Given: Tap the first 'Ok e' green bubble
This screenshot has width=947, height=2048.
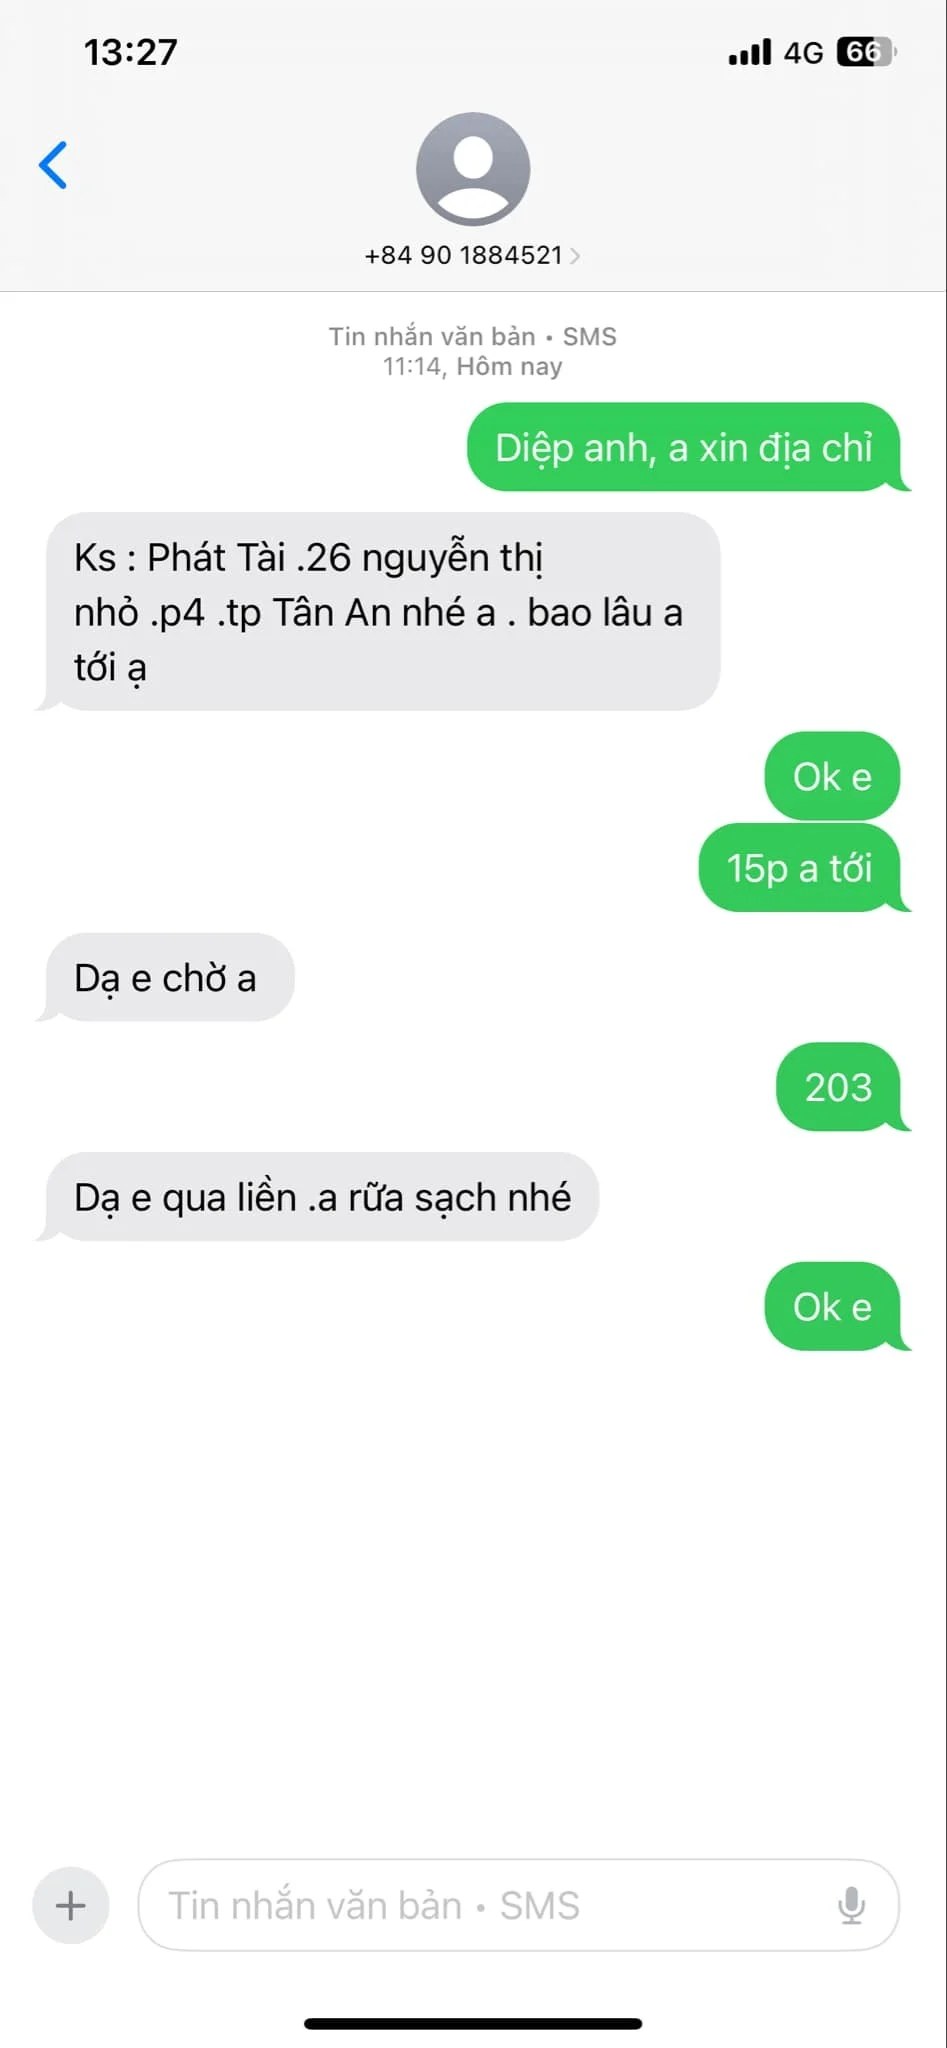Looking at the screenshot, I should click(832, 776).
